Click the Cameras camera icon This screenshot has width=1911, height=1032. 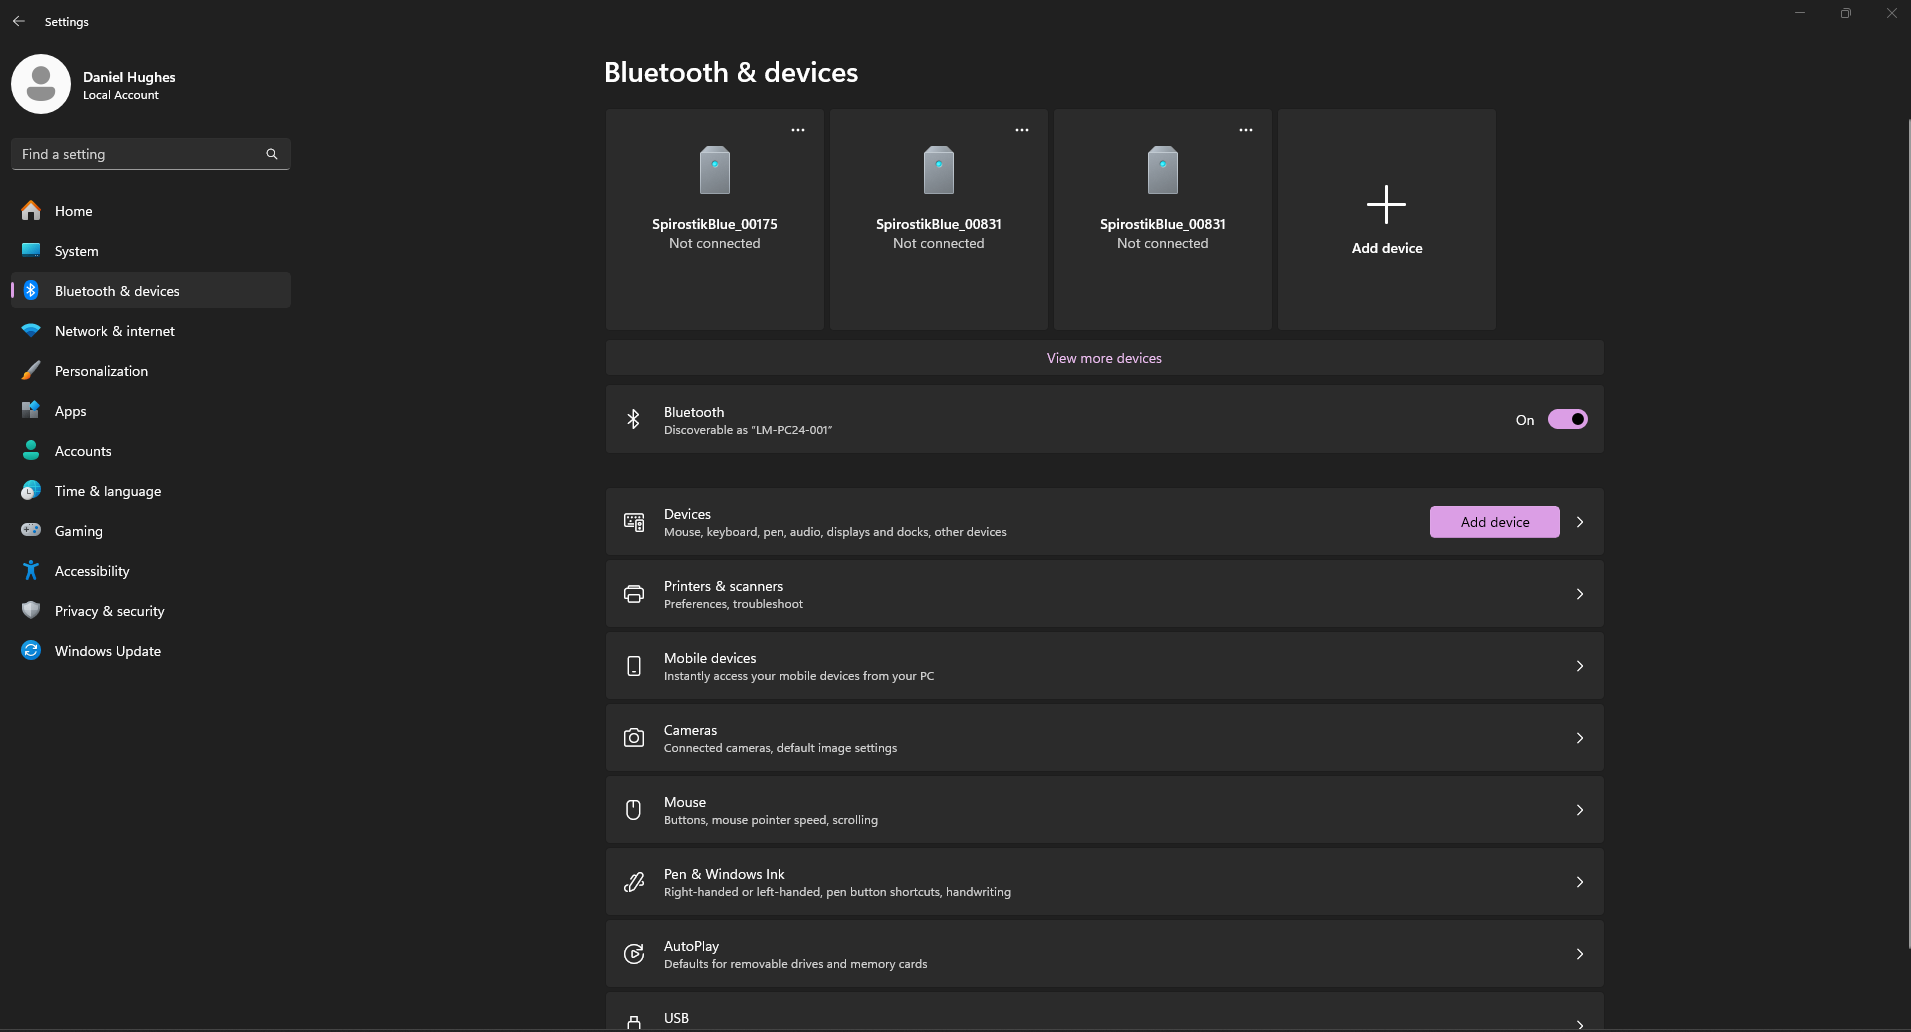[634, 738]
